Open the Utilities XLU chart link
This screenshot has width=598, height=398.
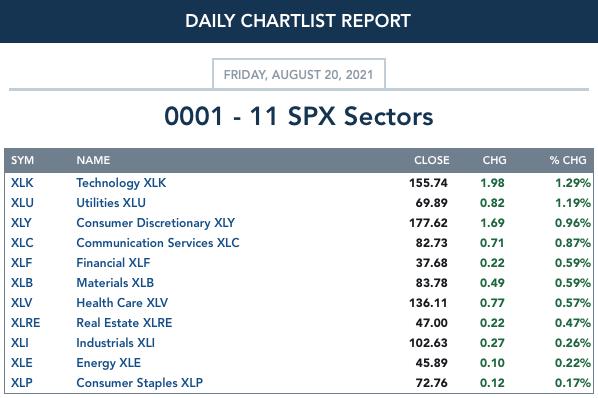pos(111,203)
